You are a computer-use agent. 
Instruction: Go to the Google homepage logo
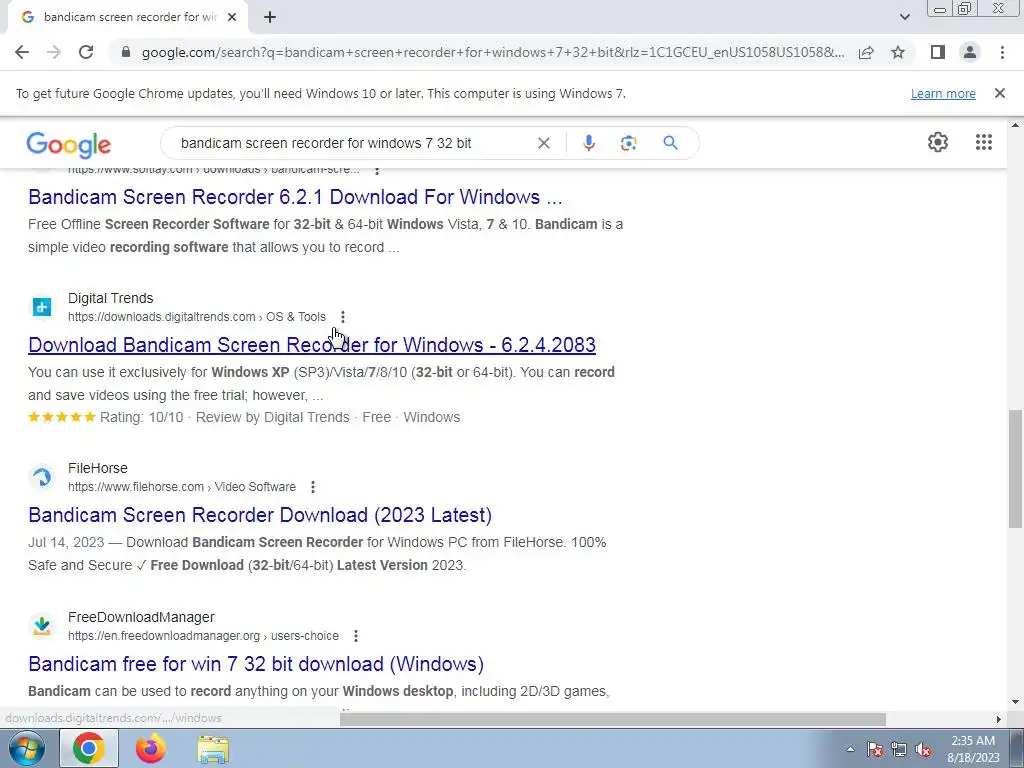tap(69, 144)
